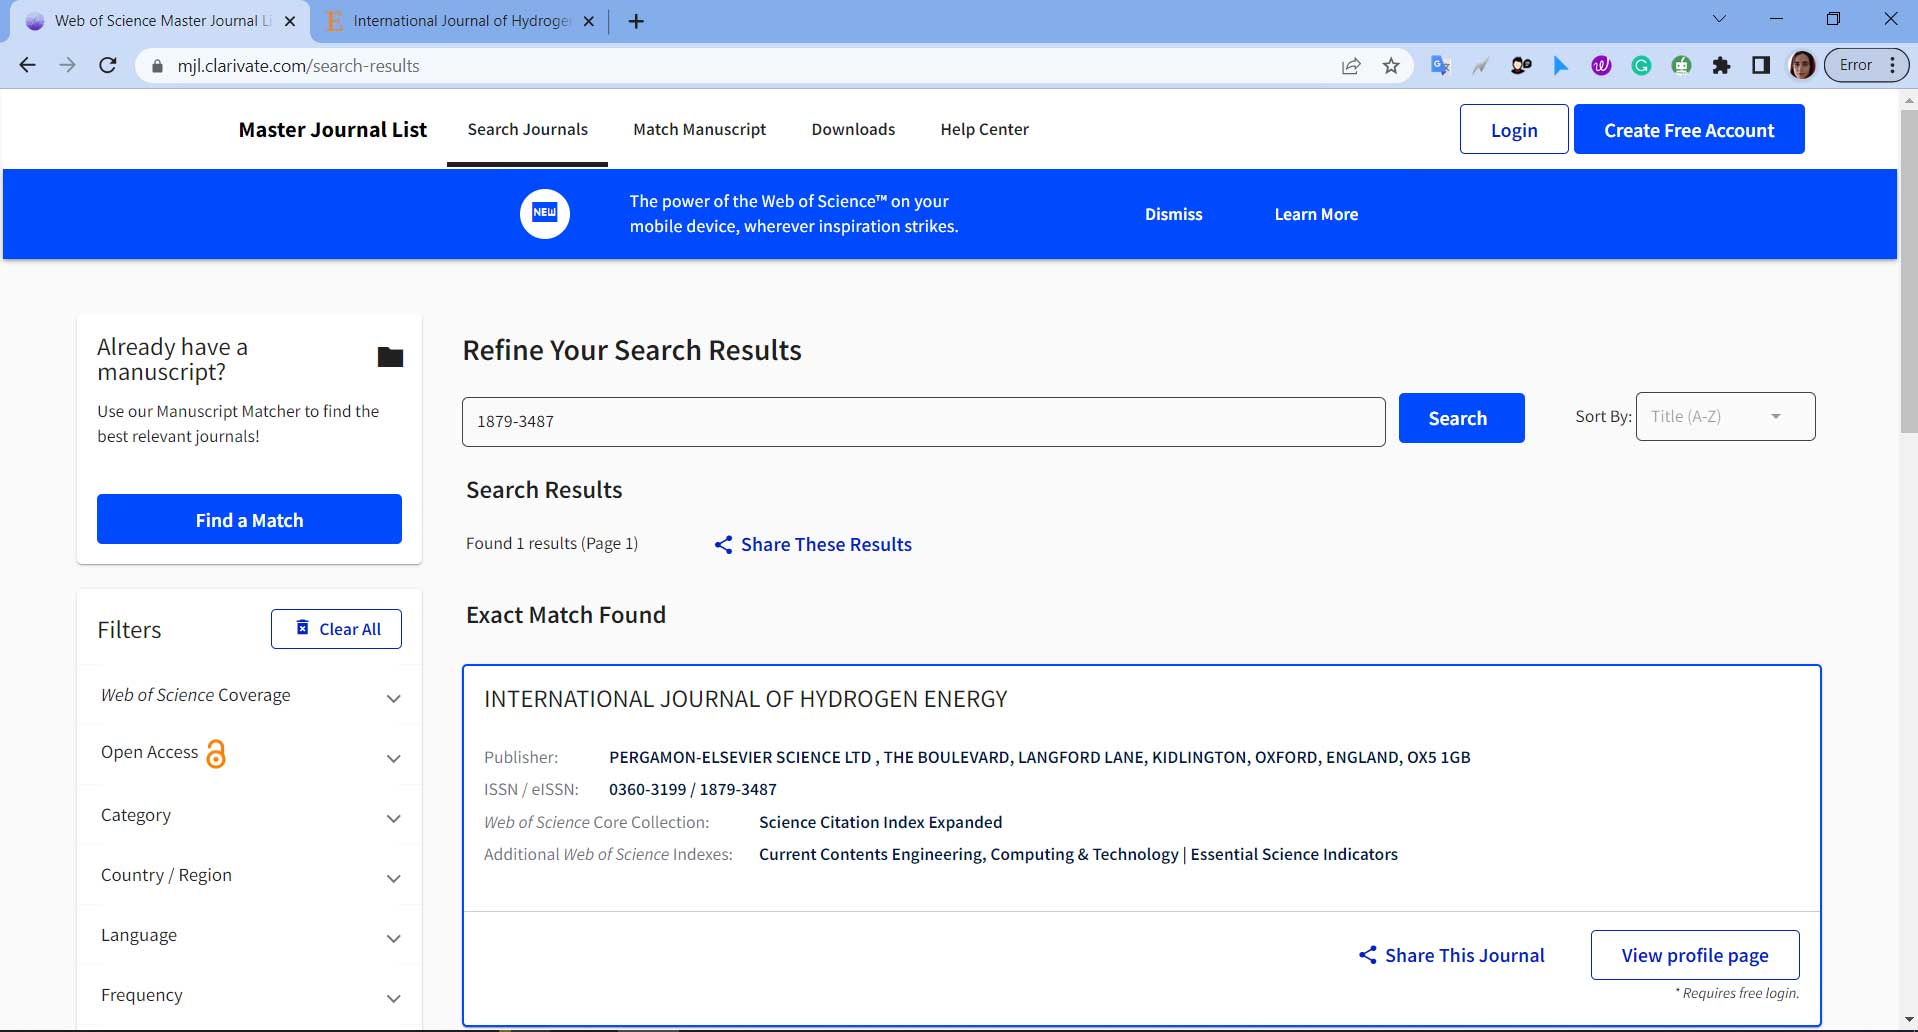Image resolution: width=1918 pixels, height=1032 pixels.
Task: Click the Found 1 results (Page 1) text
Action: click(x=551, y=543)
